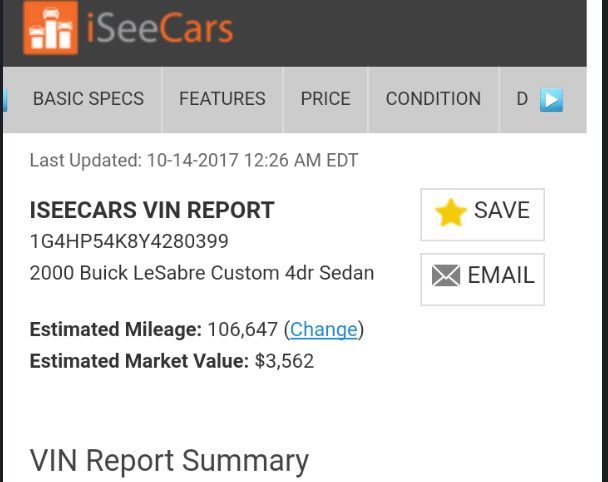Go to the CONDITION tab

[433, 99]
